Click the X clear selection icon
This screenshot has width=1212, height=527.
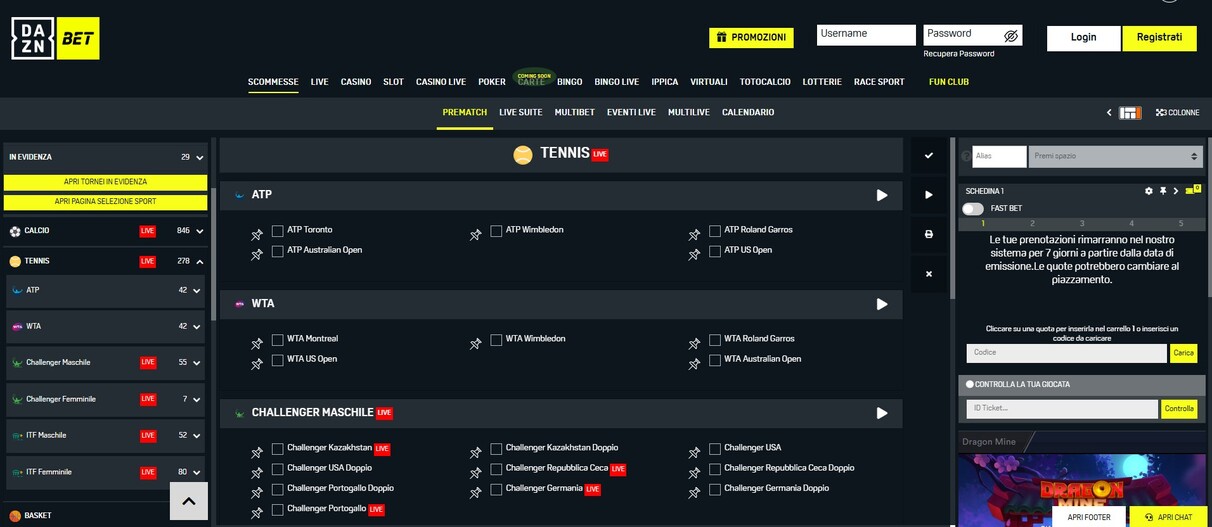tap(929, 273)
